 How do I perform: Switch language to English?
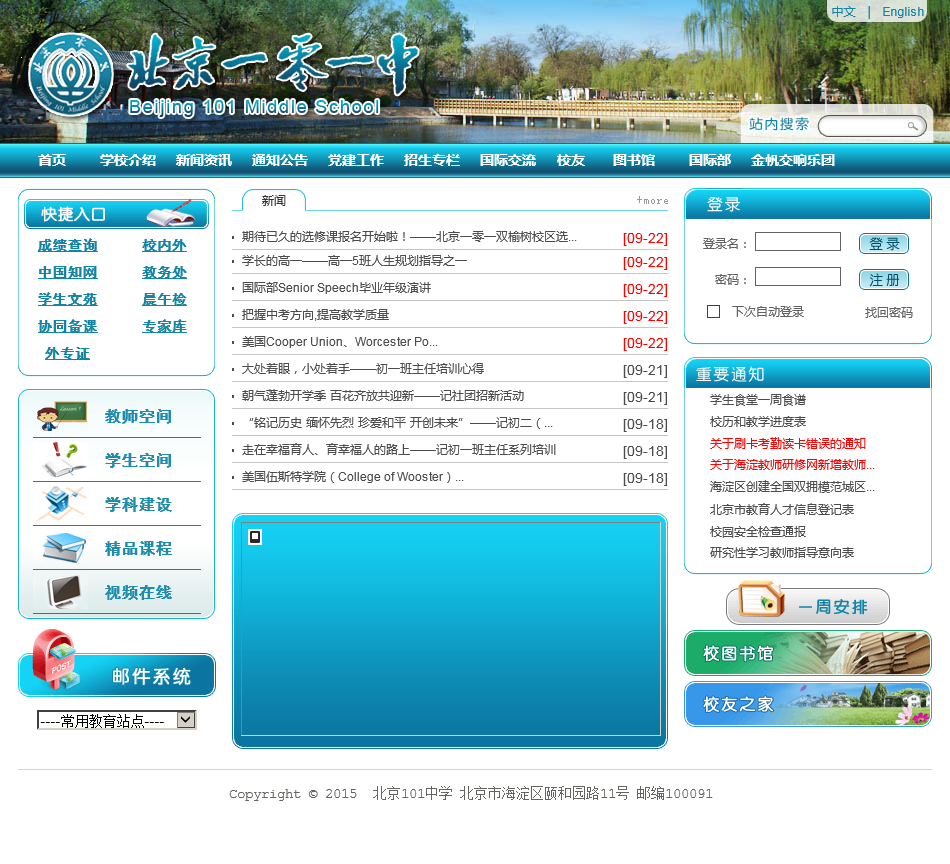coord(903,12)
